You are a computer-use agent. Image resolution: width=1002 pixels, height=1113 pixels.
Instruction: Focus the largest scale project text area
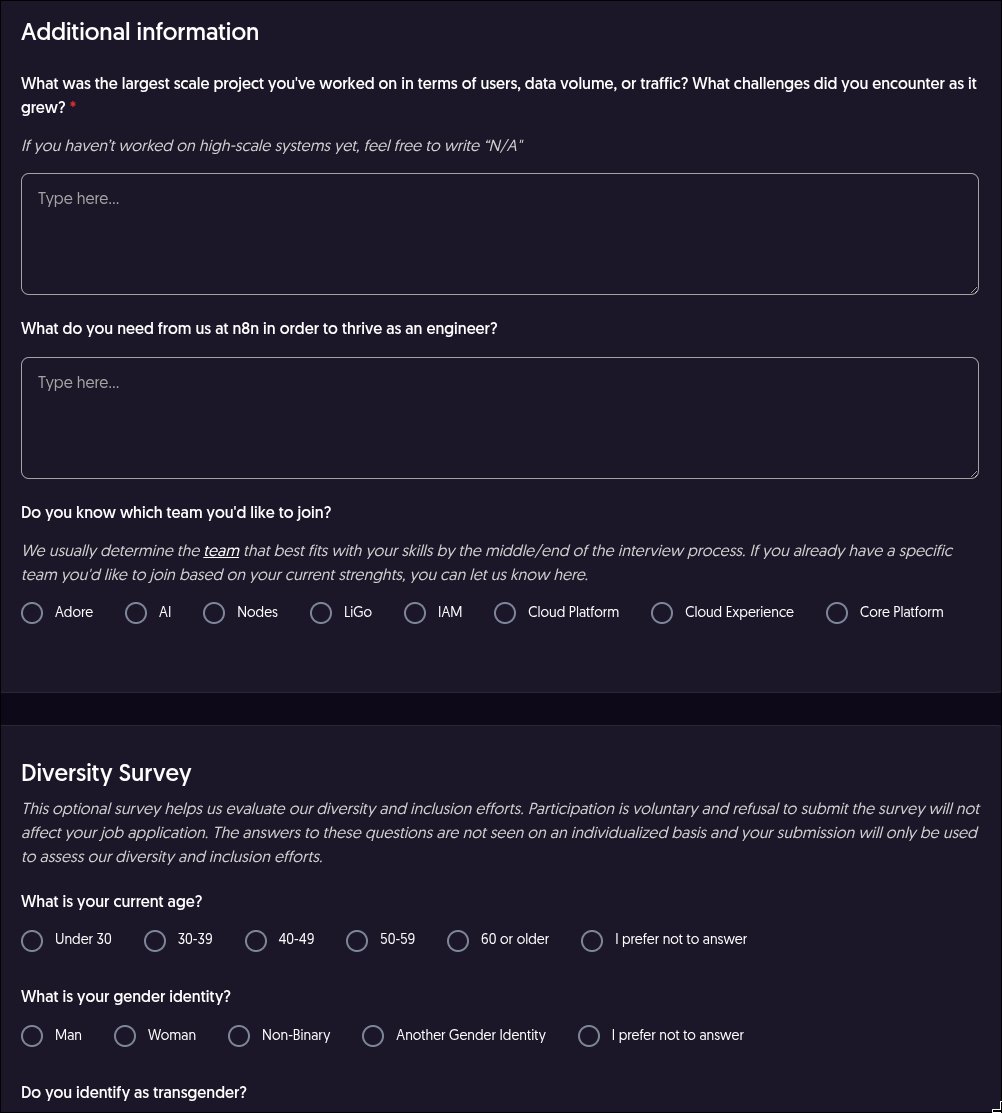coord(500,234)
